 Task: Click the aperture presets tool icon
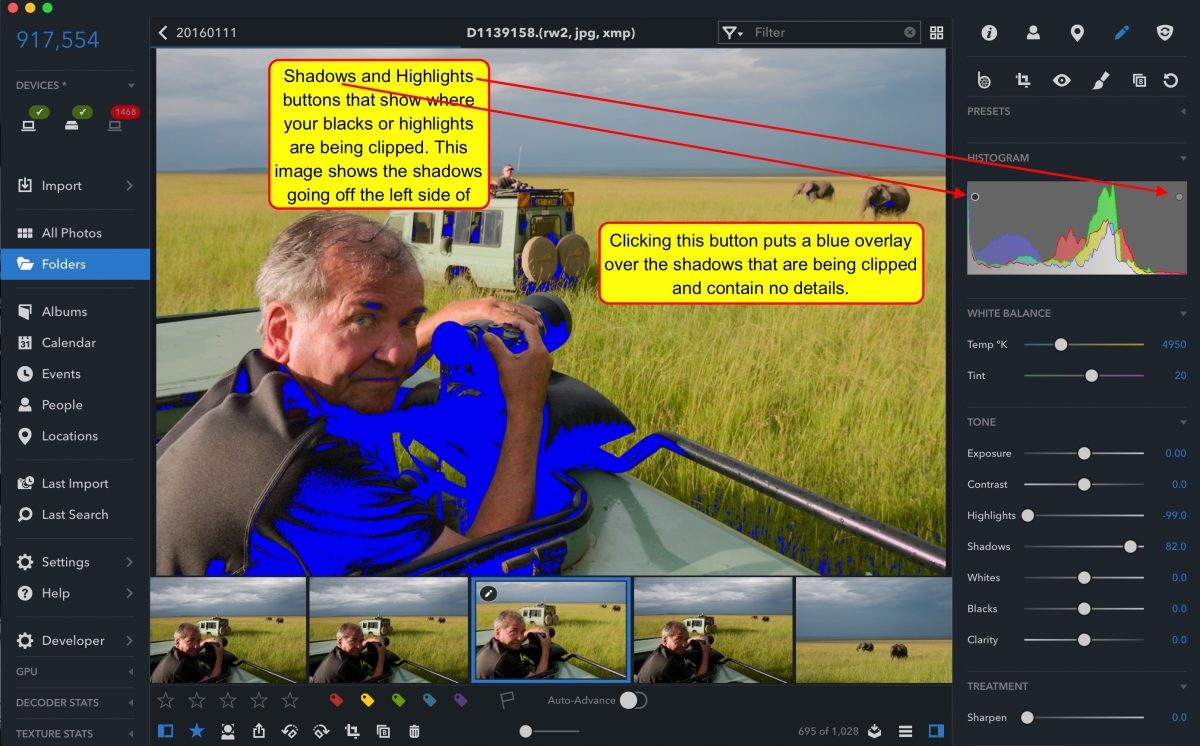pyautogui.click(x=984, y=80)
